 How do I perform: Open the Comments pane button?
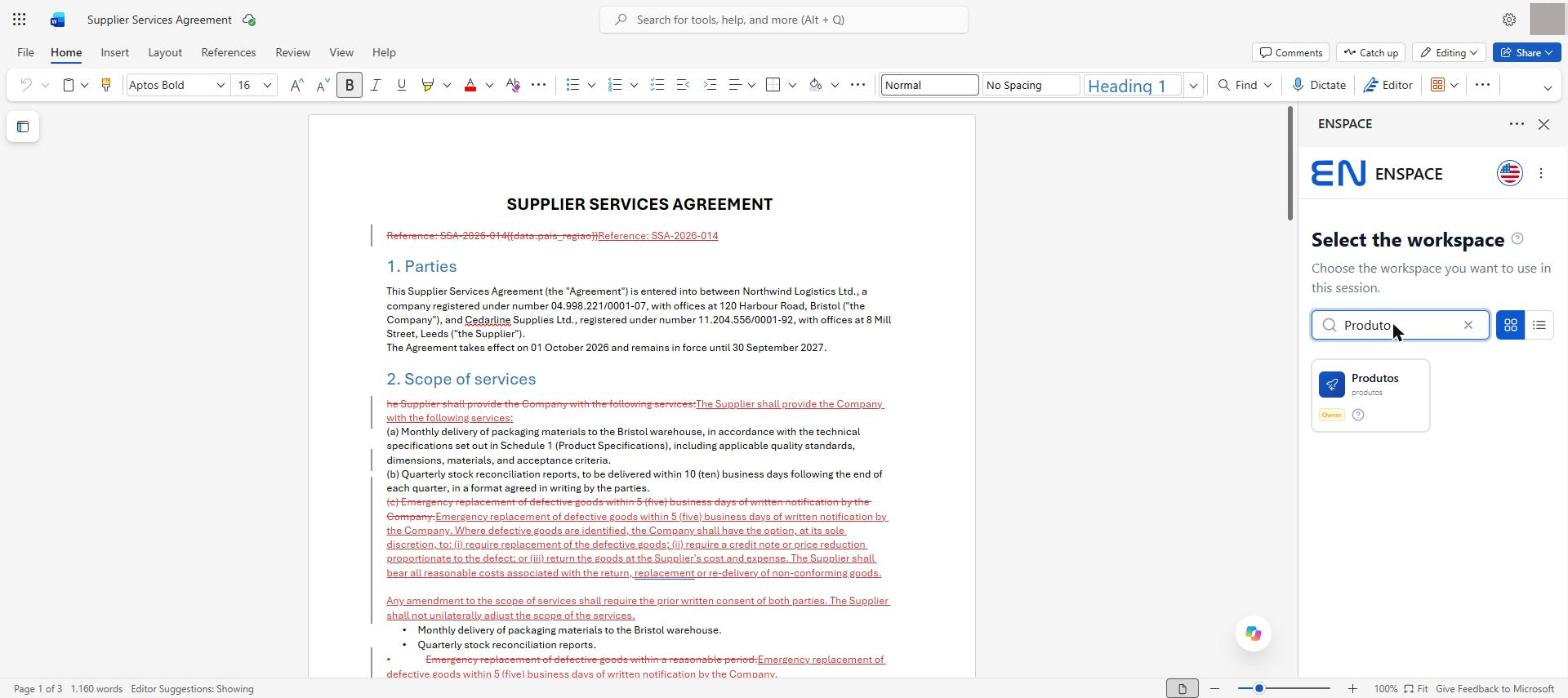1290,52
